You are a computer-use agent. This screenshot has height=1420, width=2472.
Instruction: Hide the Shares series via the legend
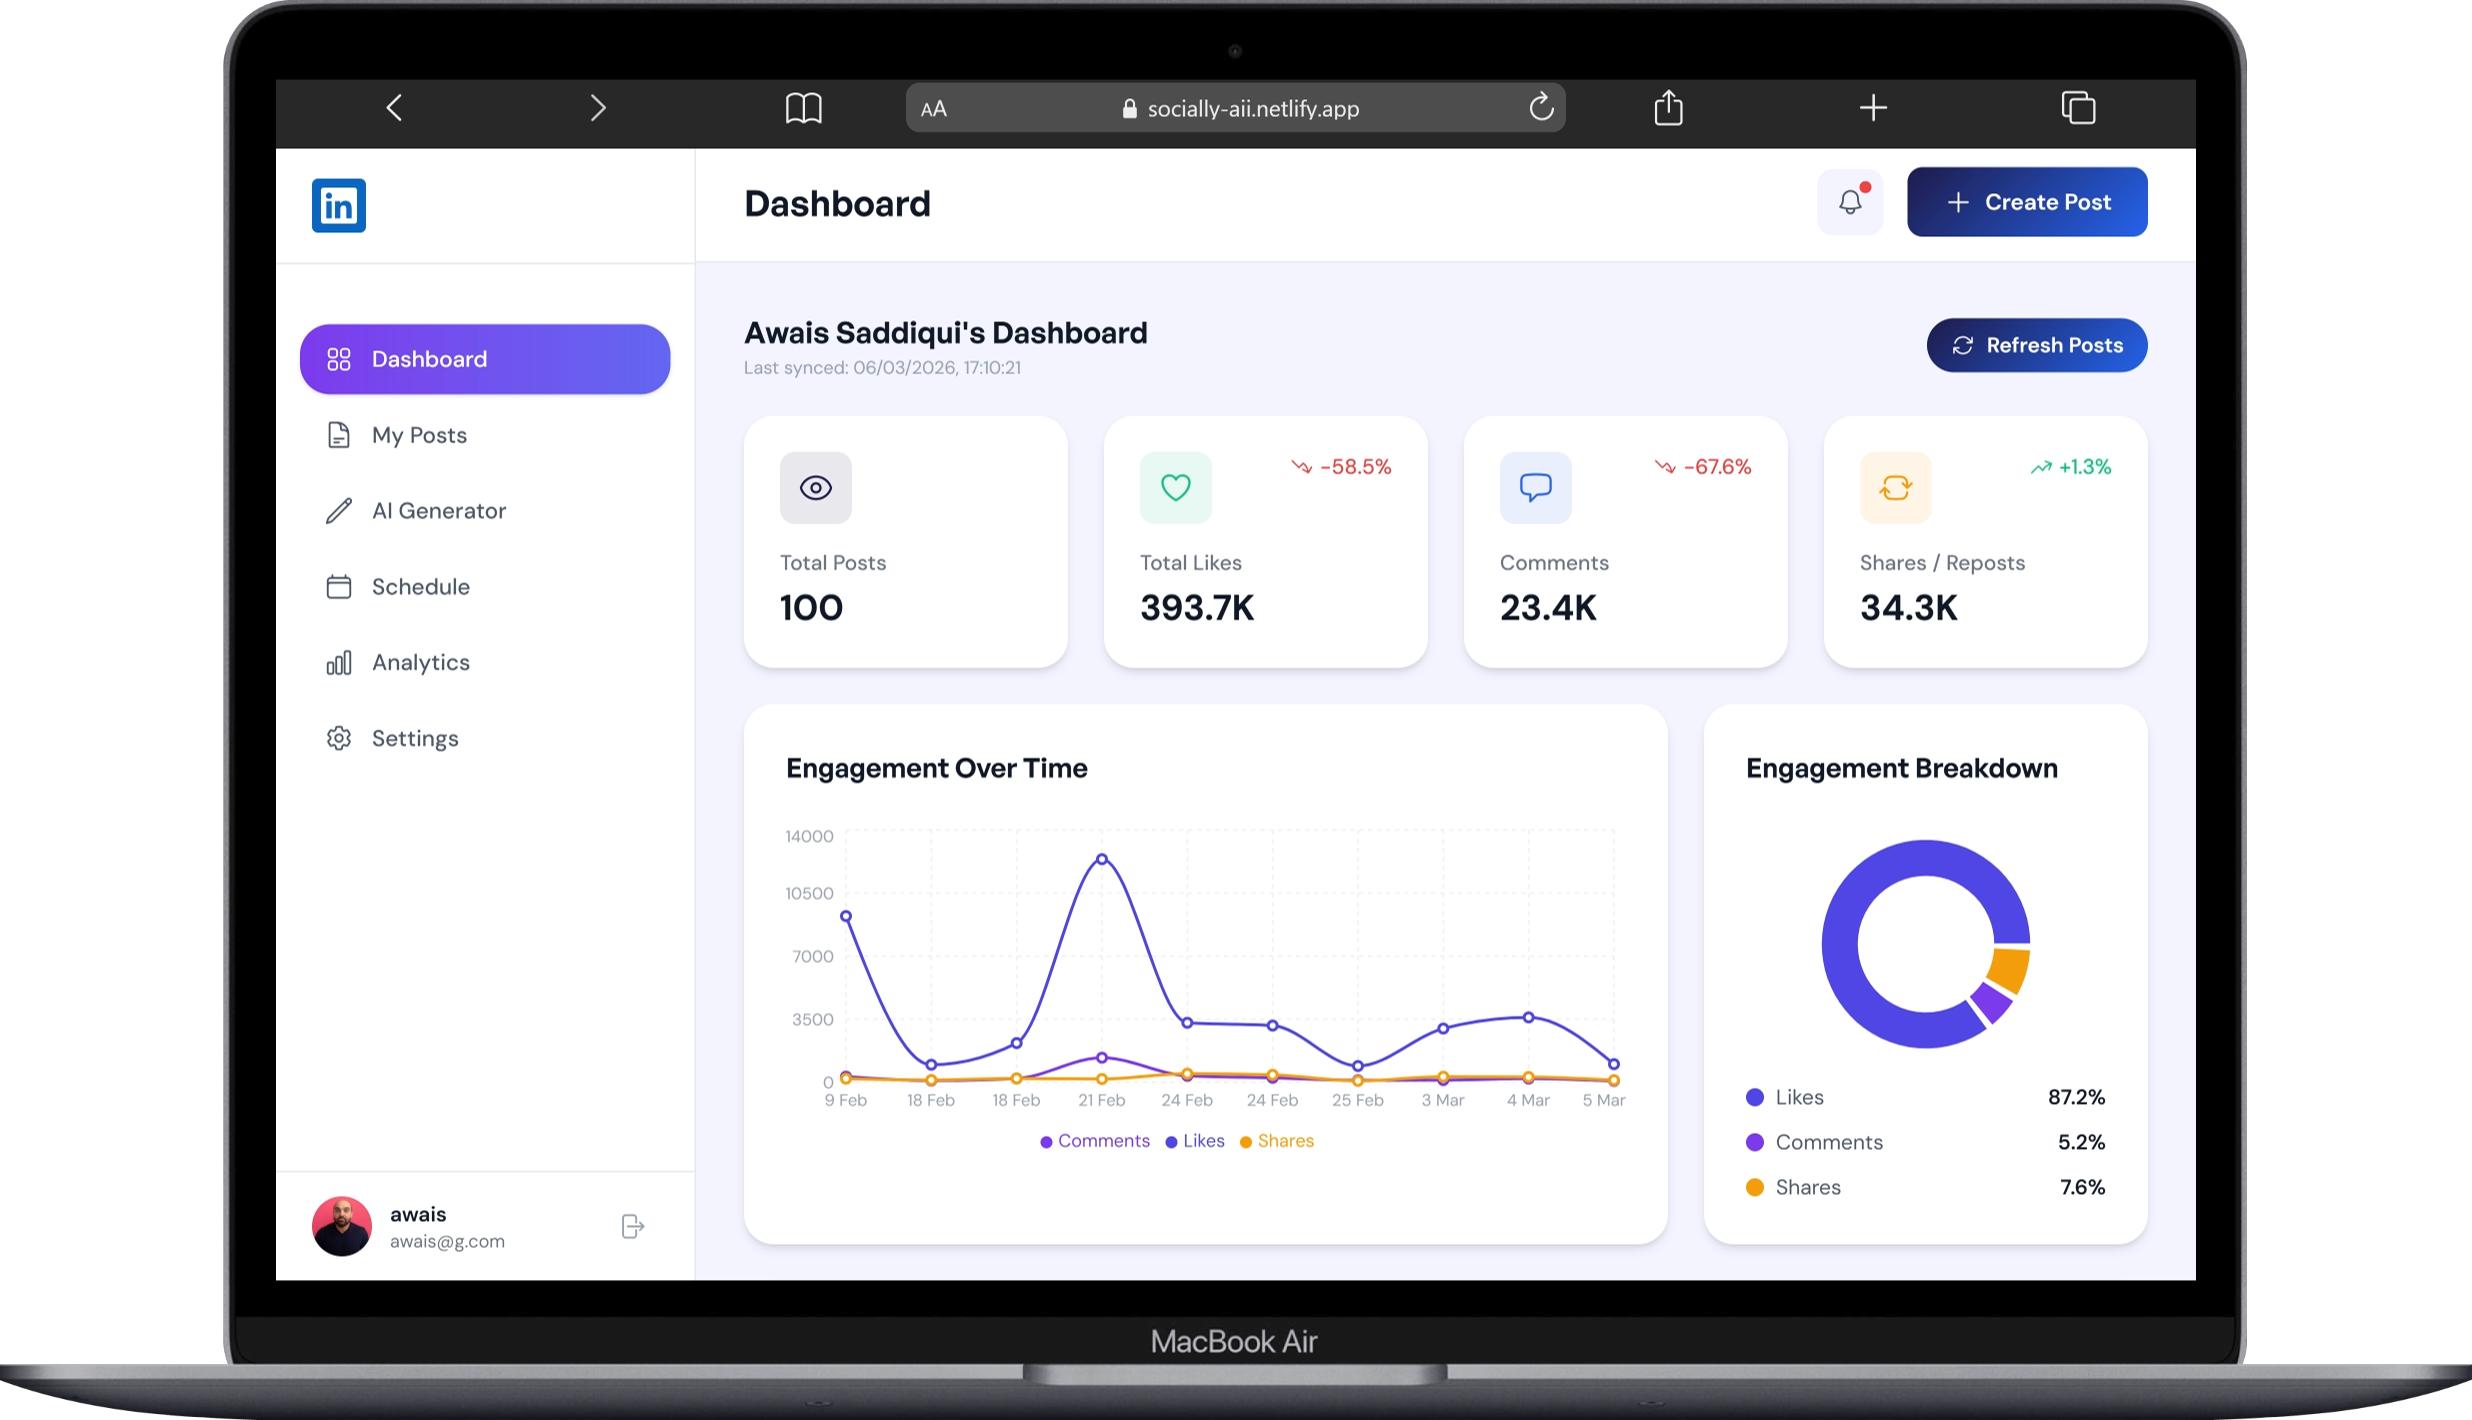click(1277, 1141)
